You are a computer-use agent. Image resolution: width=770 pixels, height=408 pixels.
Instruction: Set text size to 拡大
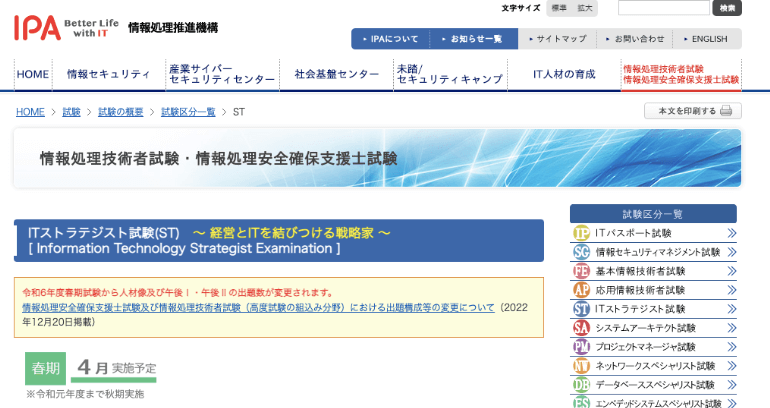(584, 8)
